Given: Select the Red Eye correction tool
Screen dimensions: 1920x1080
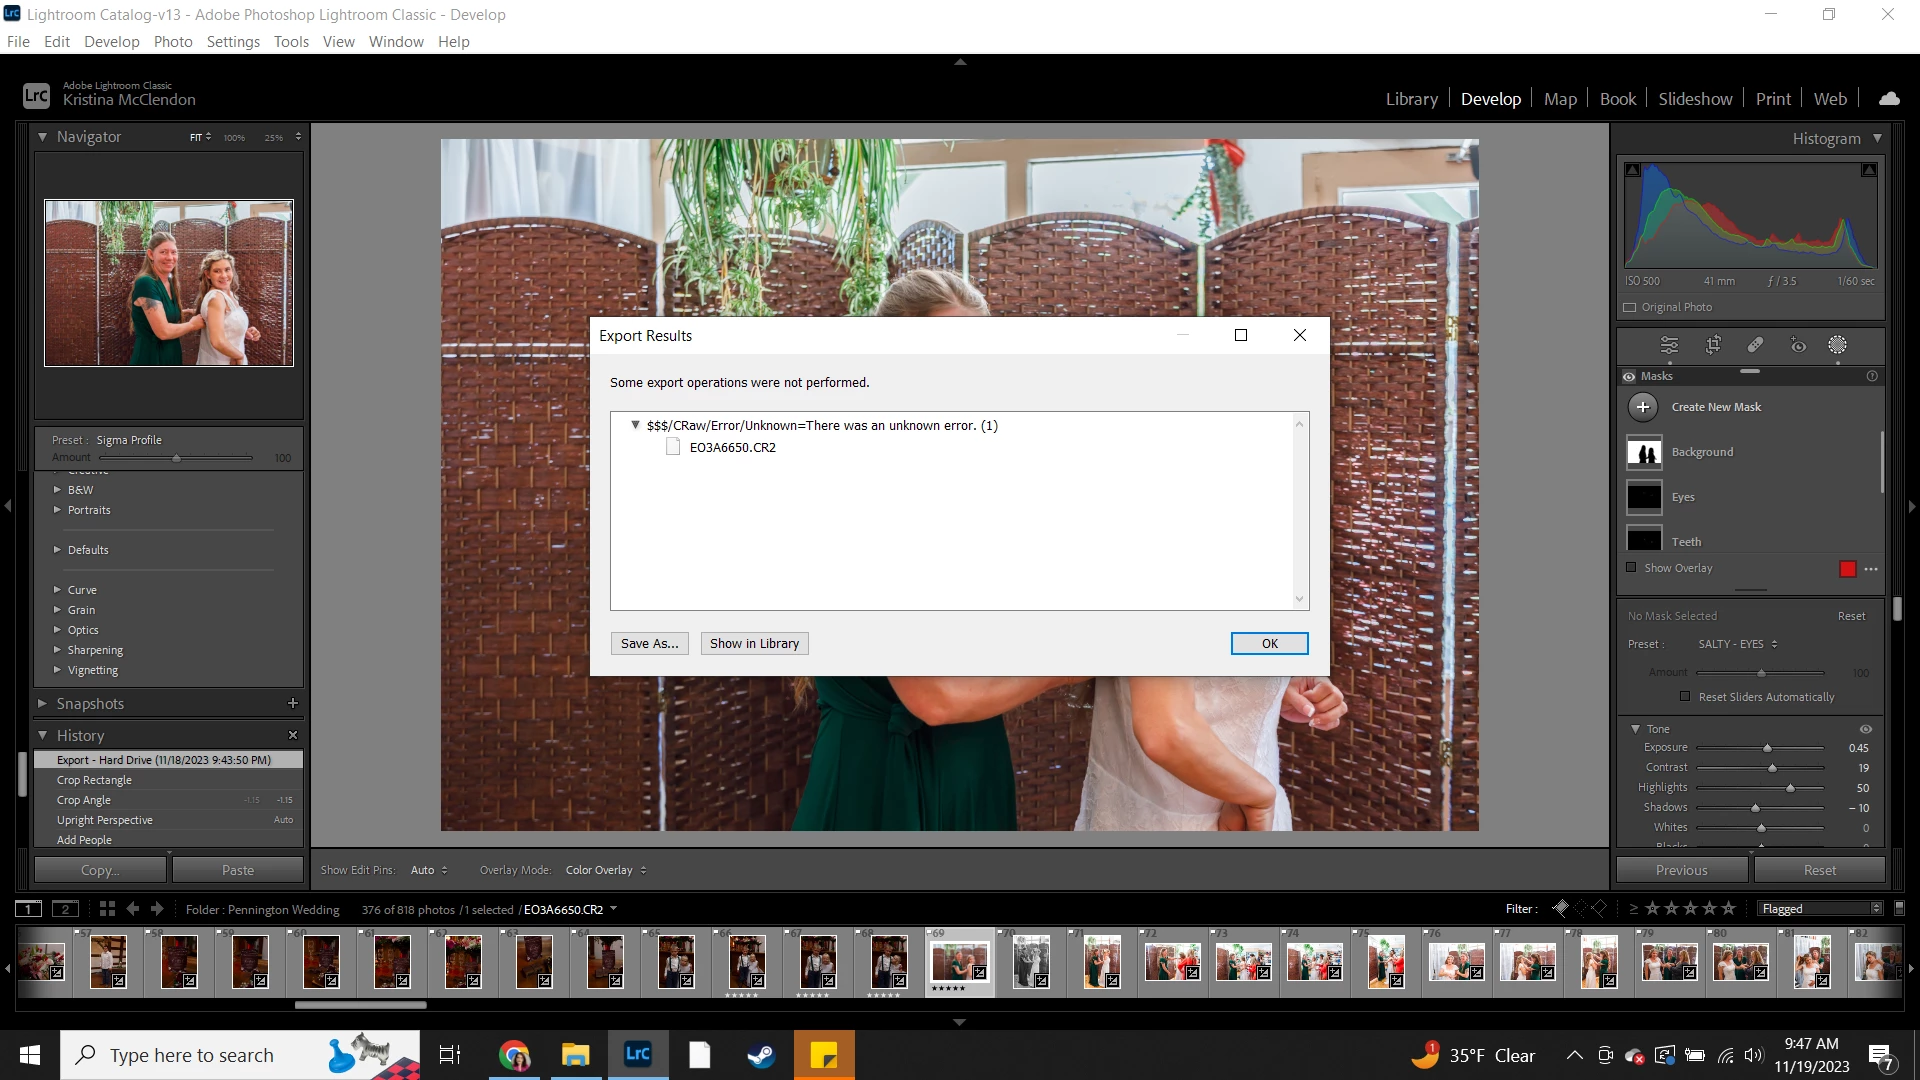Looking at the screenshot, I should [1798, 345].
